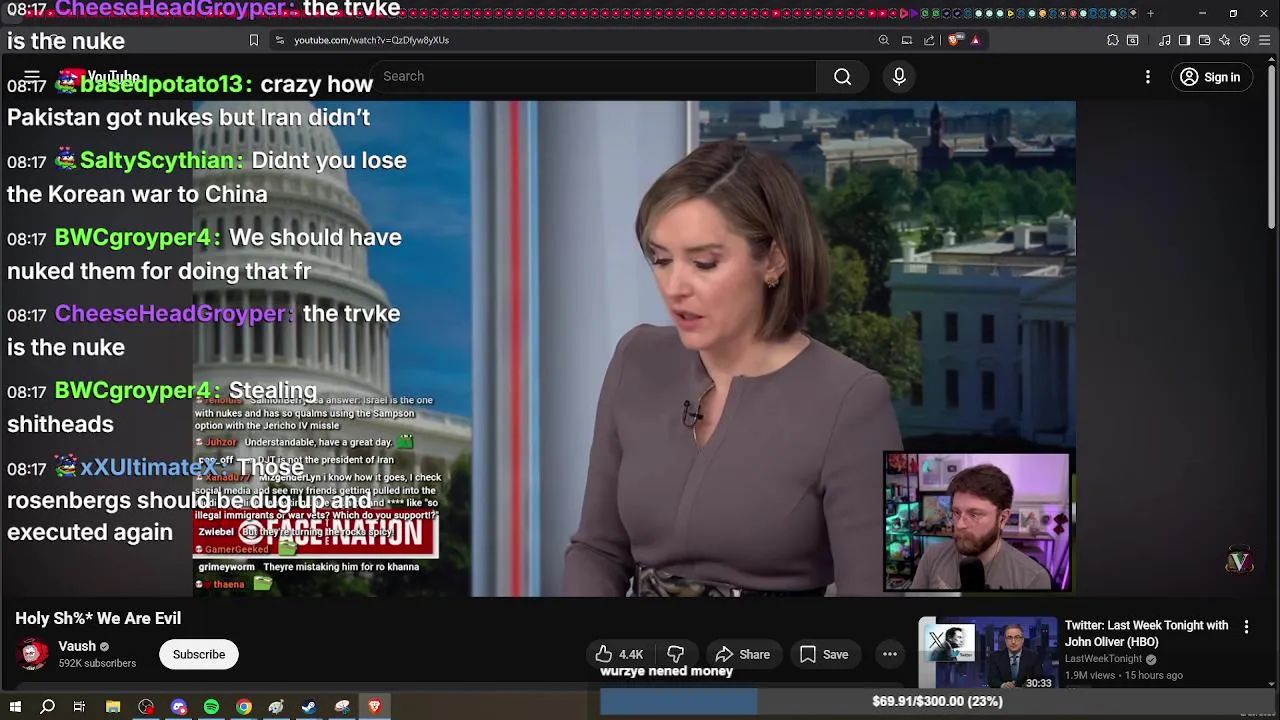
Task: Open Last Week Tonight Twitter video thumbnail
Action: pos(987,654)
